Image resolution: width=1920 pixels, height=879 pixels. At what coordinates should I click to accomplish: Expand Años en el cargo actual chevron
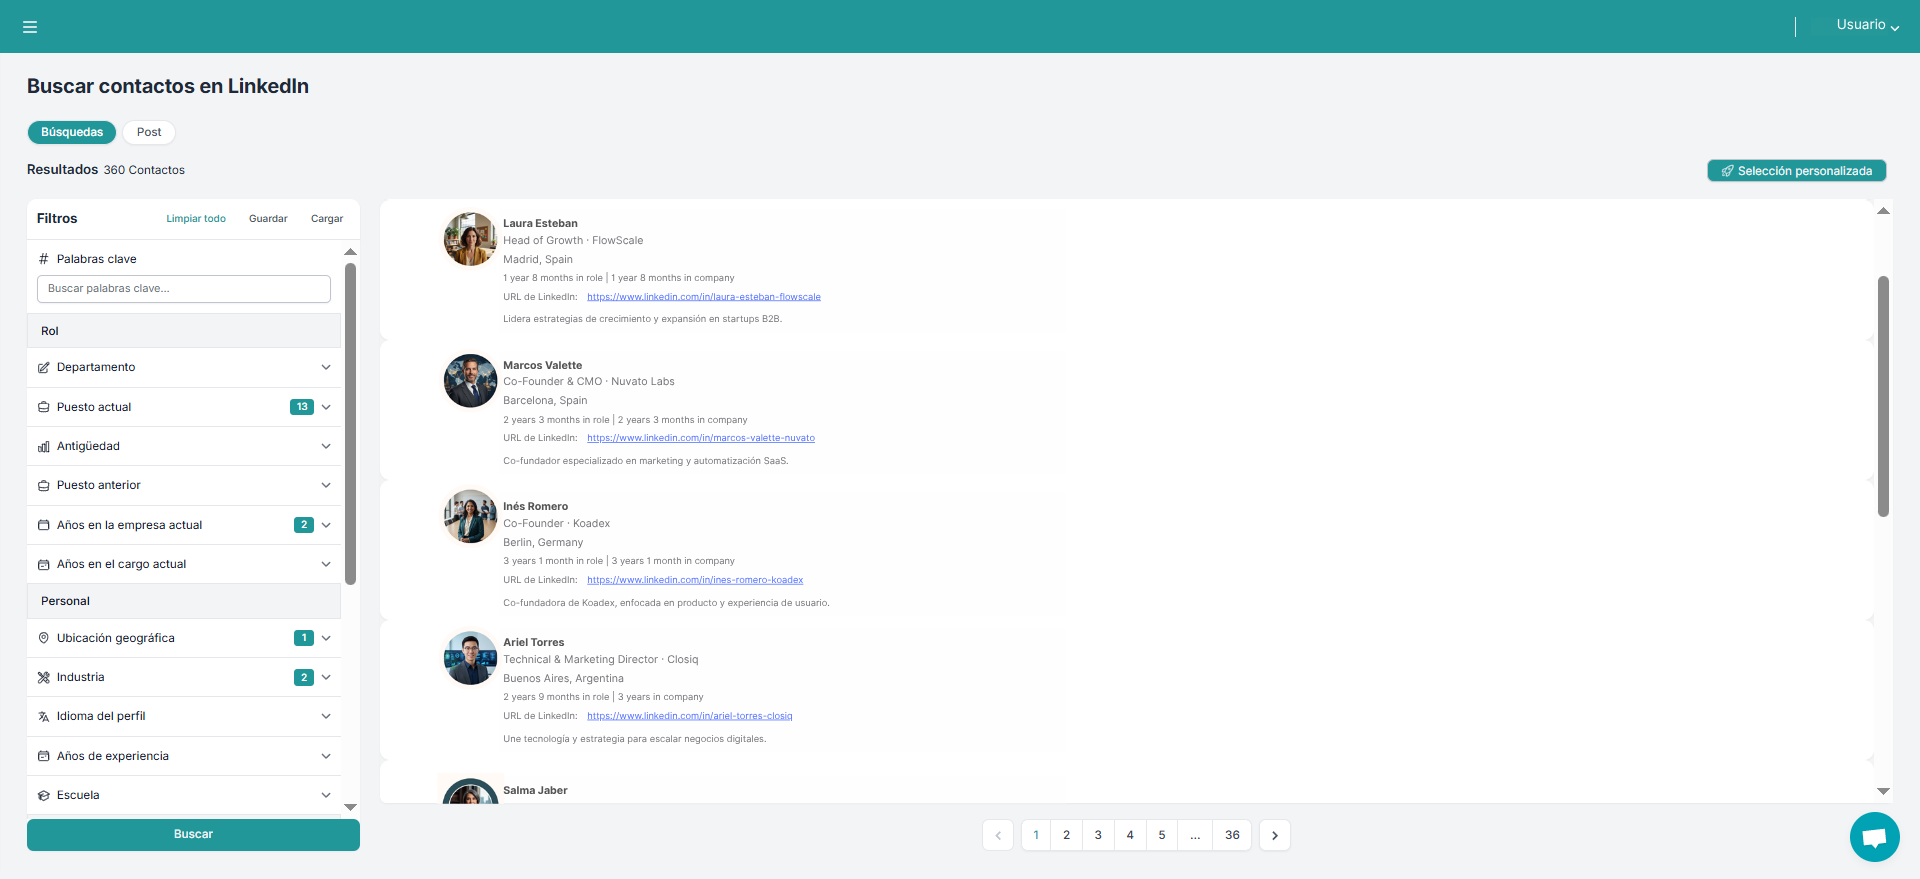(x=326, y=564)
